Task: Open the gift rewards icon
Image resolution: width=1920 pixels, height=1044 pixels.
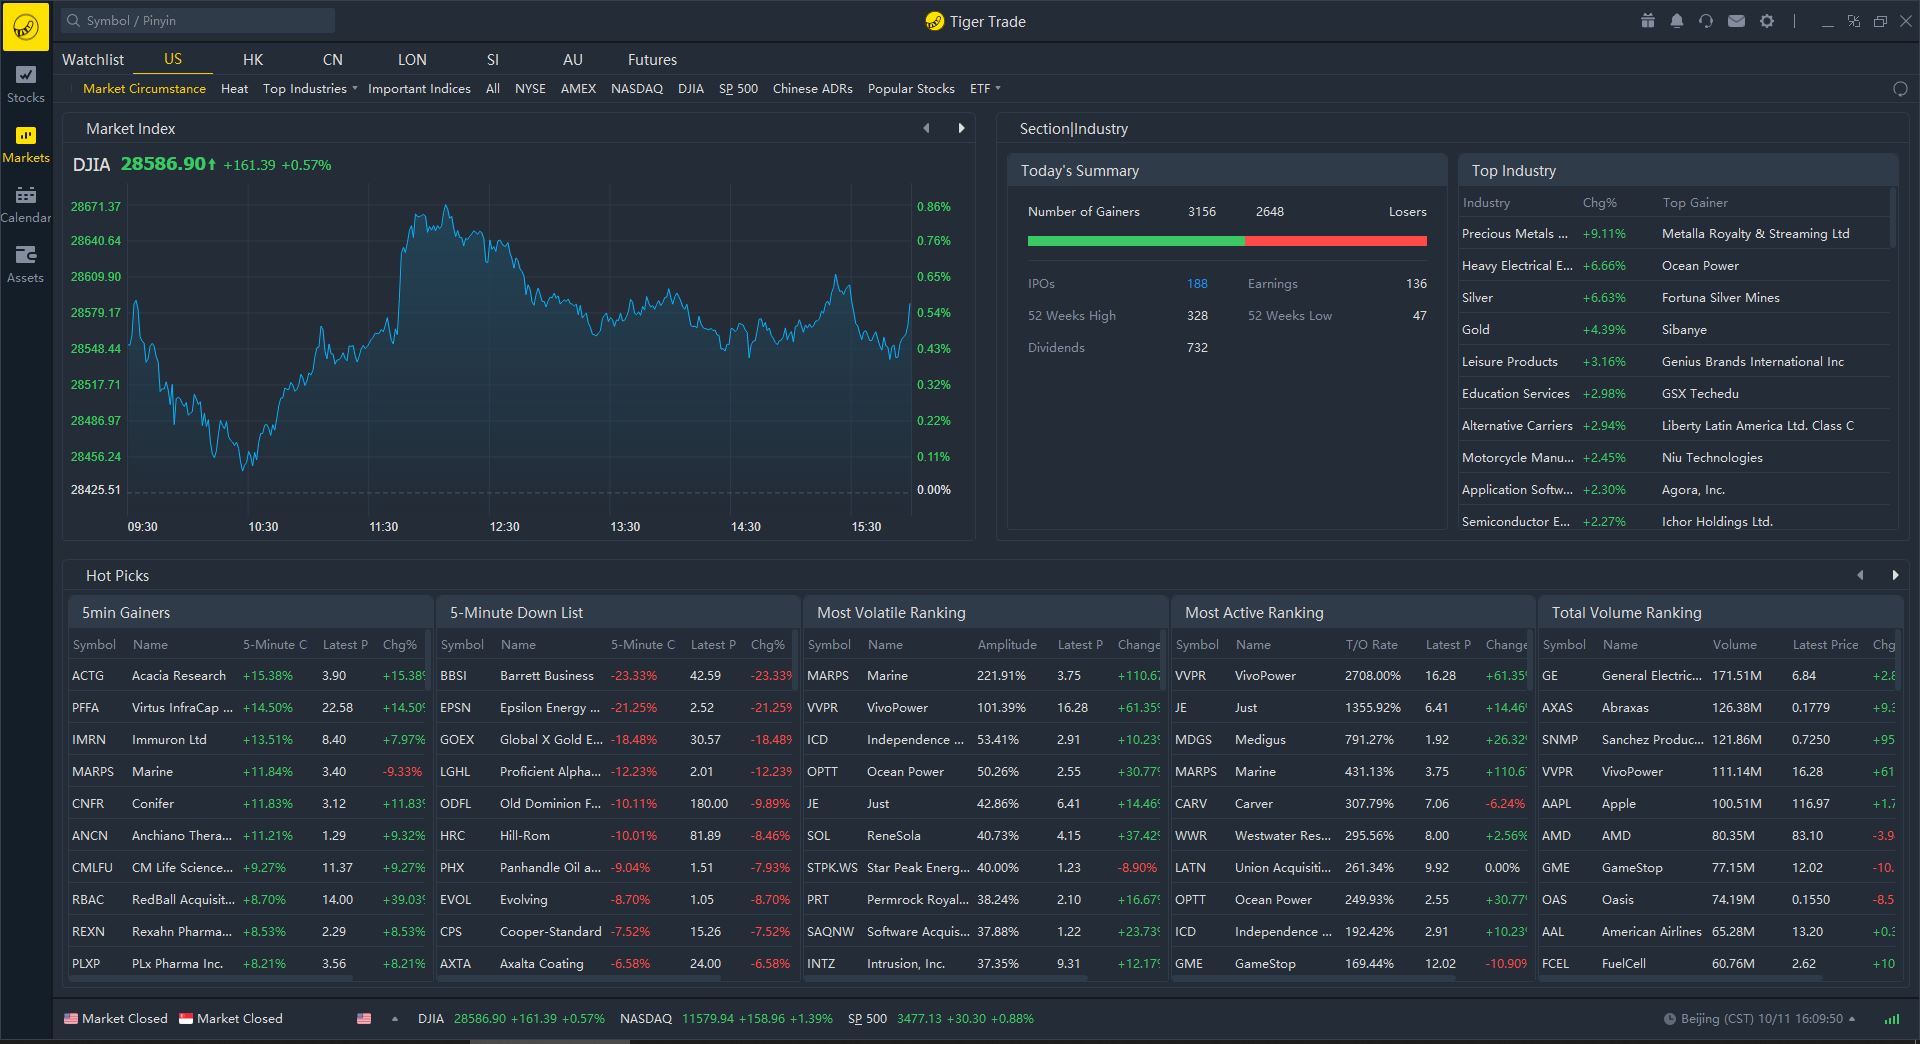Action: pyautogui.click(x=1647, y=21)
